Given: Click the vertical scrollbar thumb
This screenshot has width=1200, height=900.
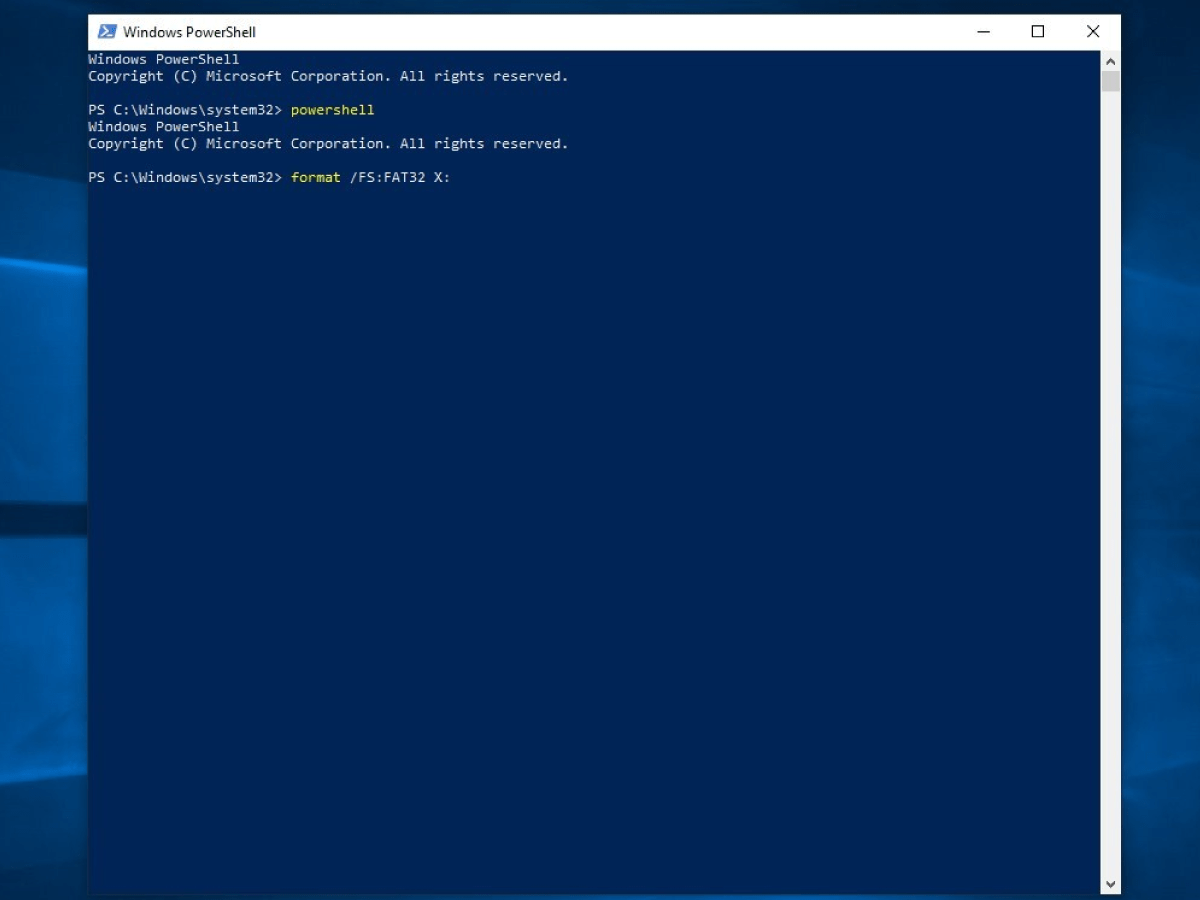Looking at the screenshot, I should click(x=1110, y=81).
